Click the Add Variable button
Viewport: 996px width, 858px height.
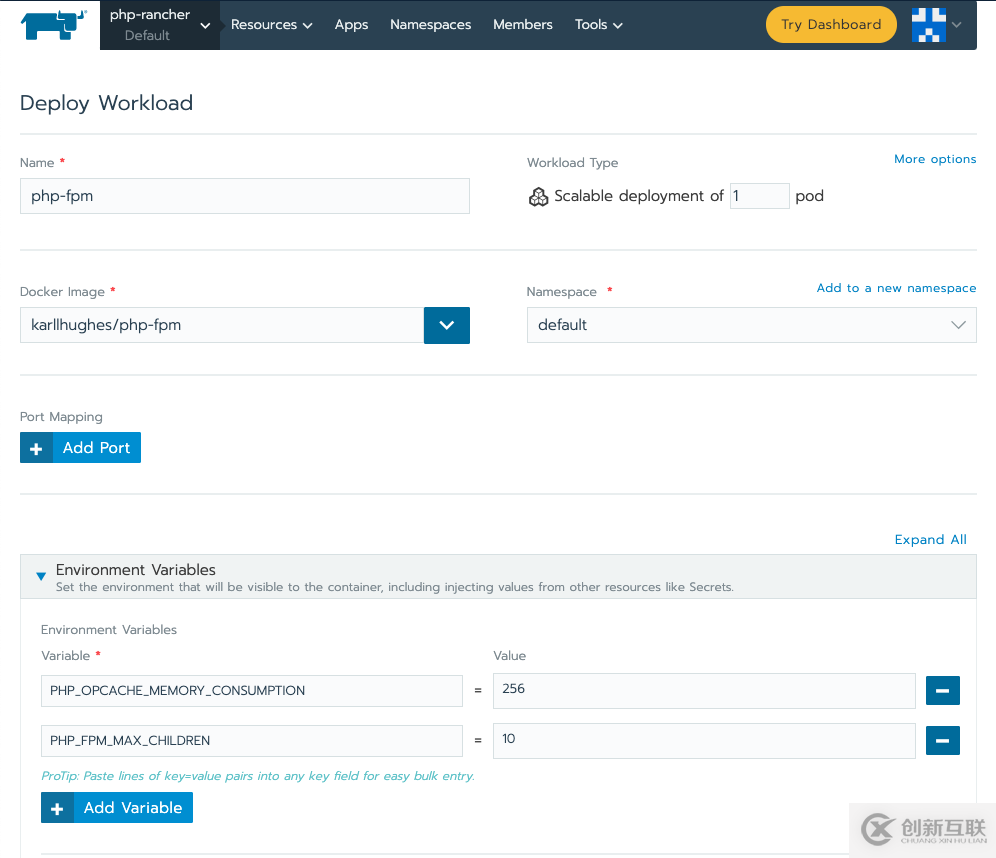(x=117, y=808)
